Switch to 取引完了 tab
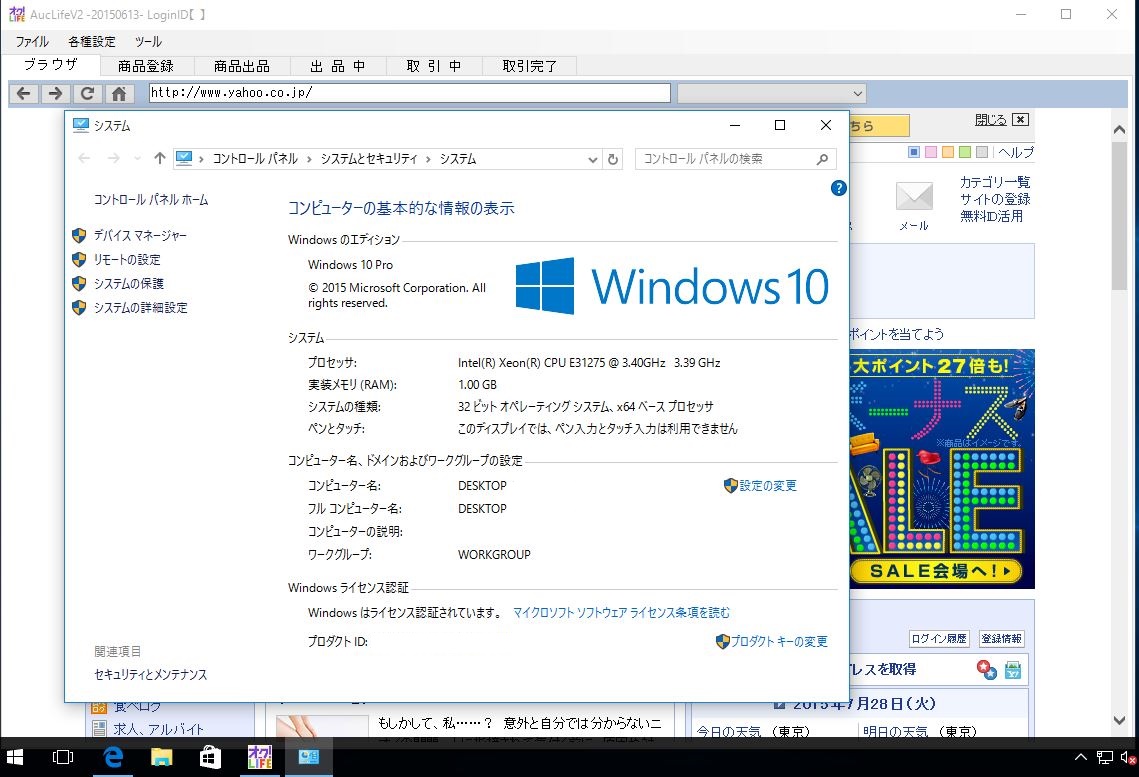The width and height of the screenshot is (1139, 777). (530, 66)
